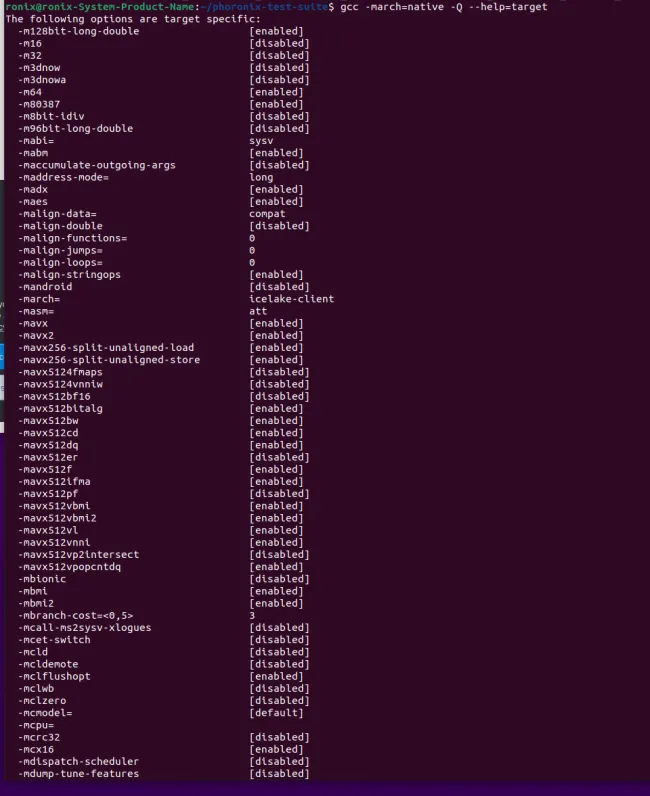Select the icelake-client march value
650x796 pixels.
(291, 299)
